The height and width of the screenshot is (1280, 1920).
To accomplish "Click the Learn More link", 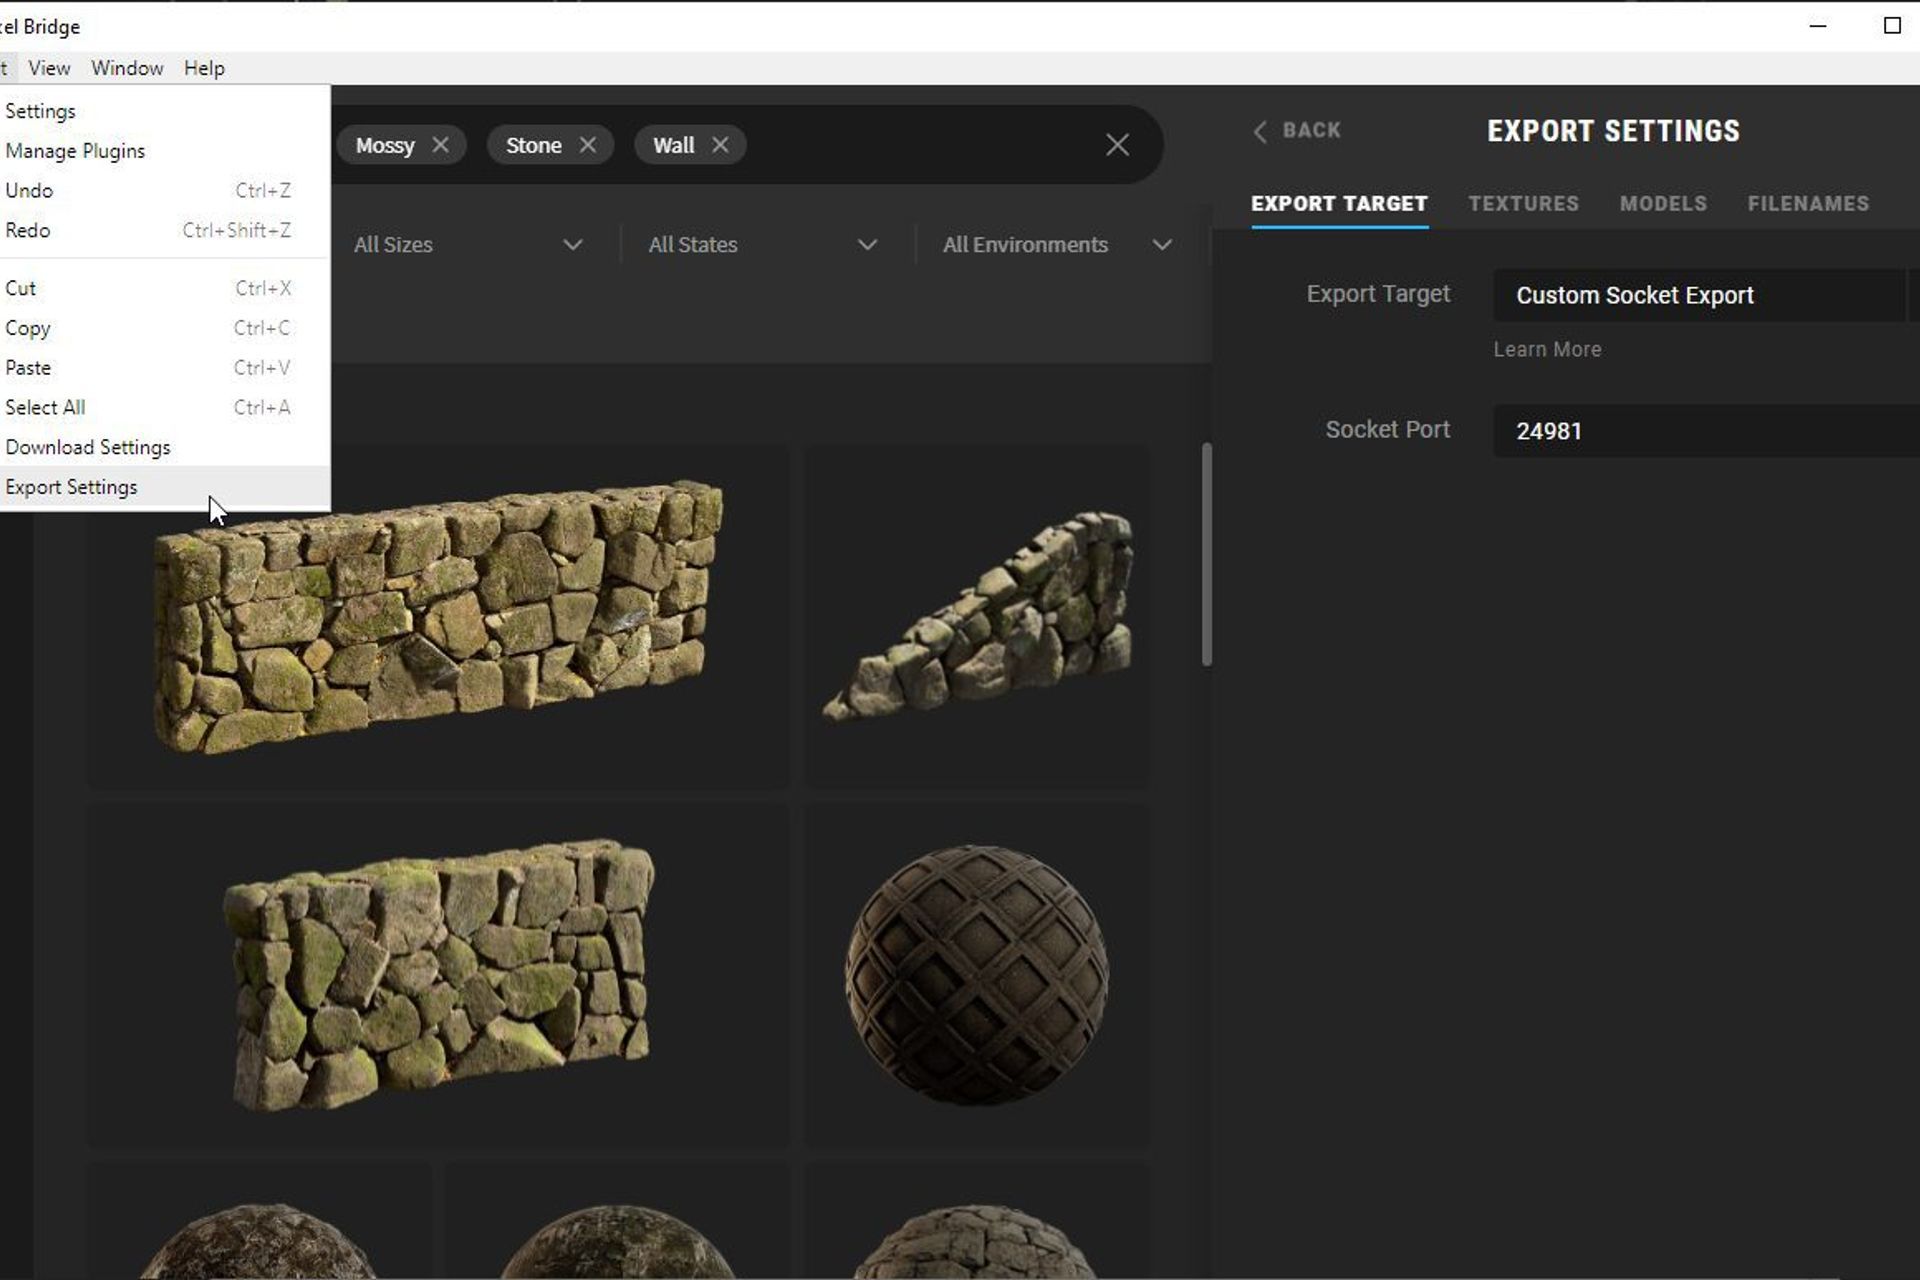I will [x=1547, y=349].
